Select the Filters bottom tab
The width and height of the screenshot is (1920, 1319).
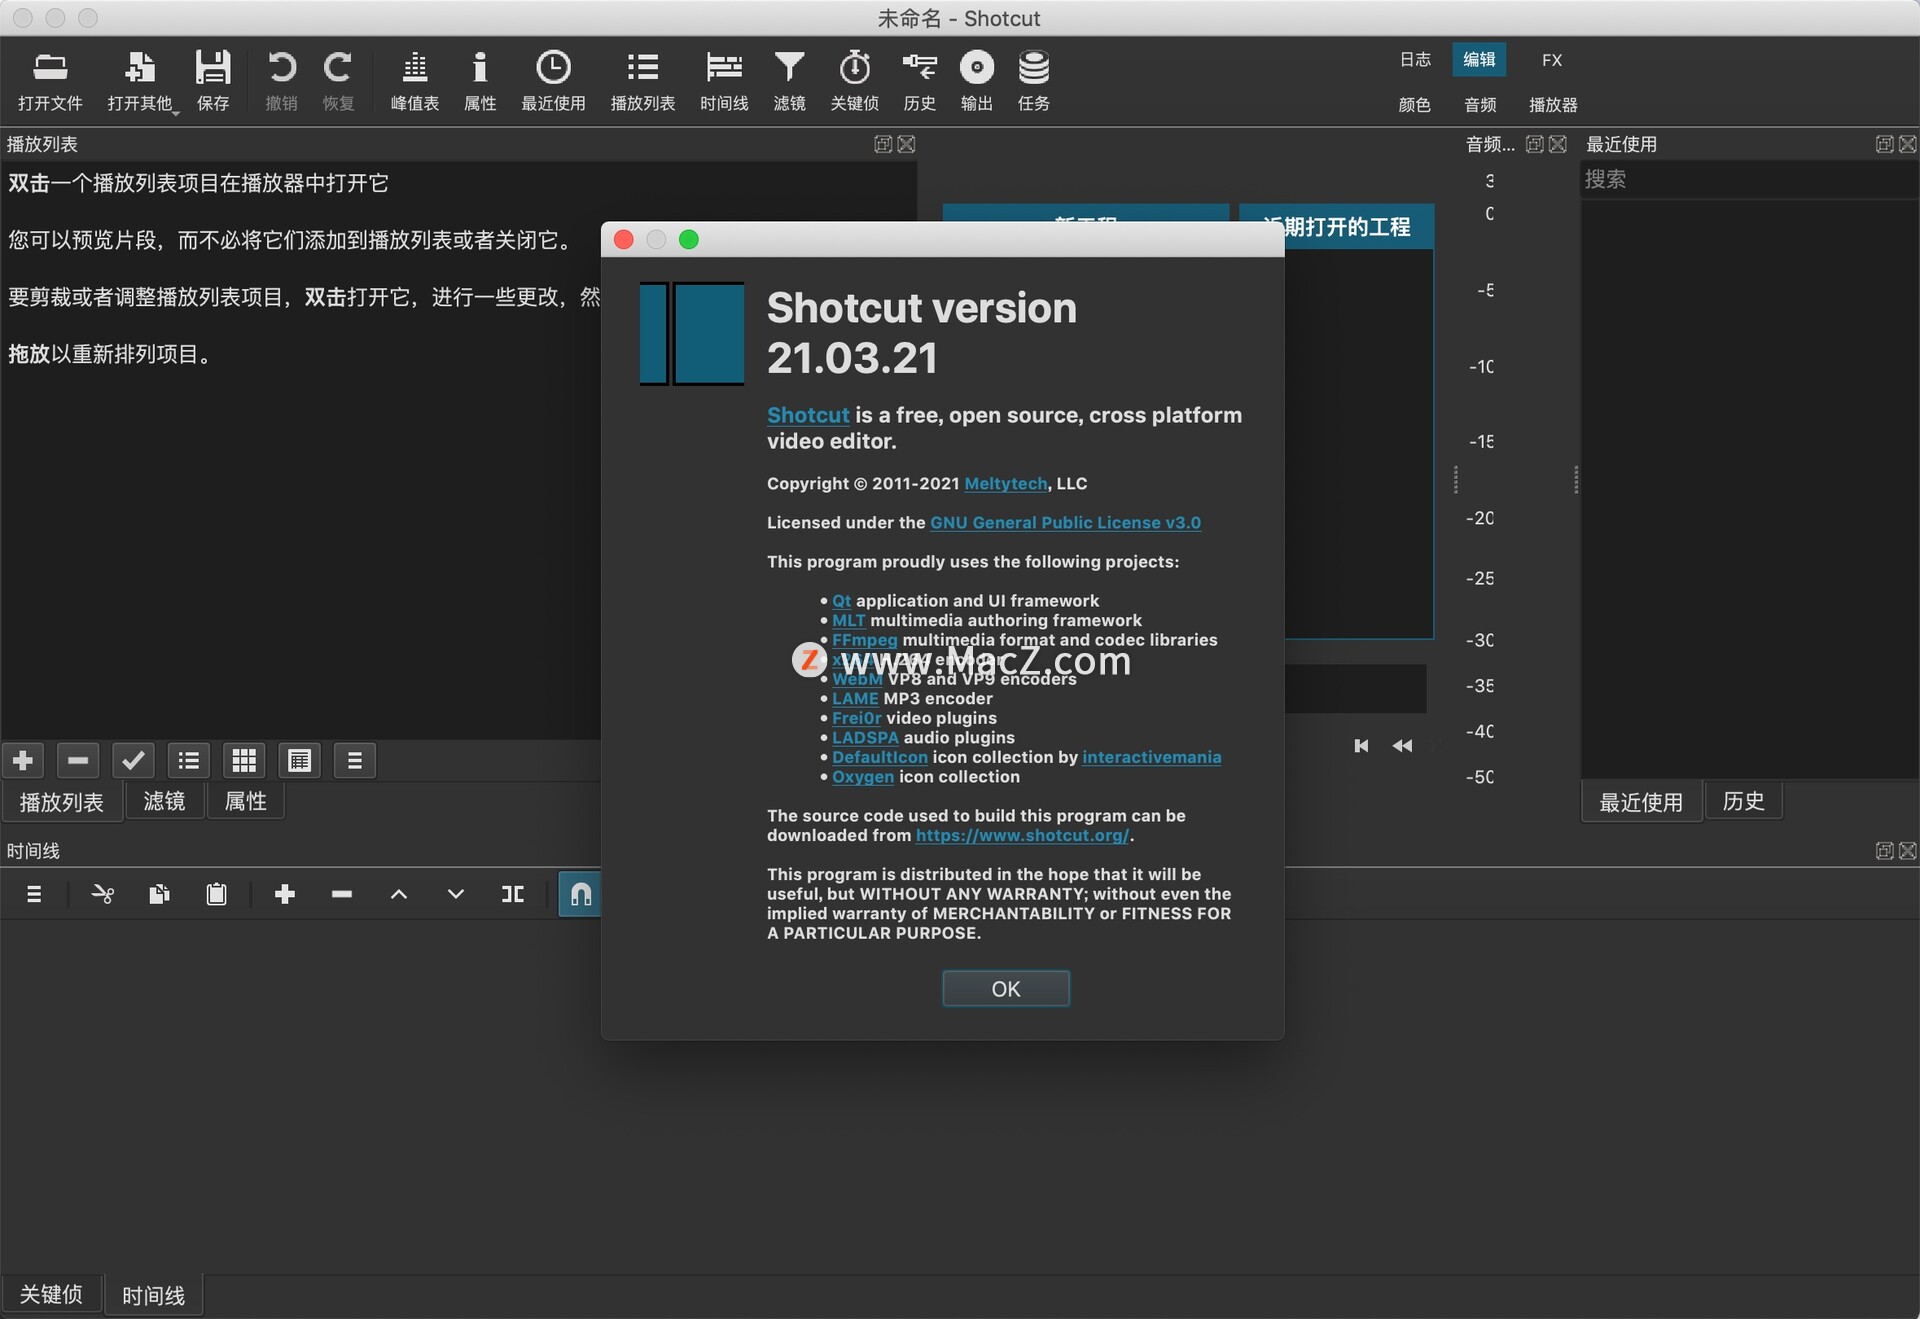point(164,802)
